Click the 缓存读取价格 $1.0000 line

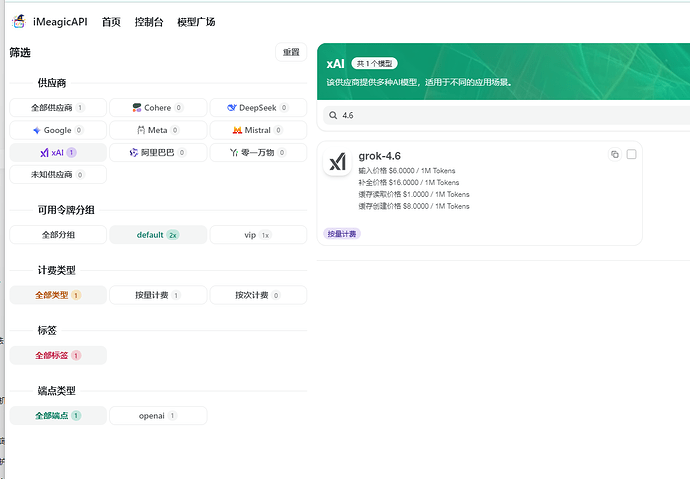(414, 194)
